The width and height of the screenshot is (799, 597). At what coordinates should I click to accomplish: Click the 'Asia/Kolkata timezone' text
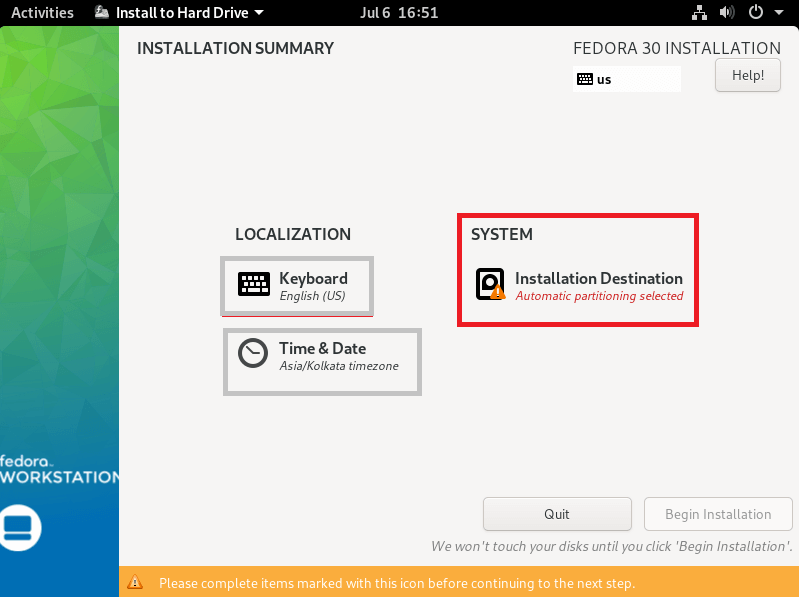(x=339, y=366)
